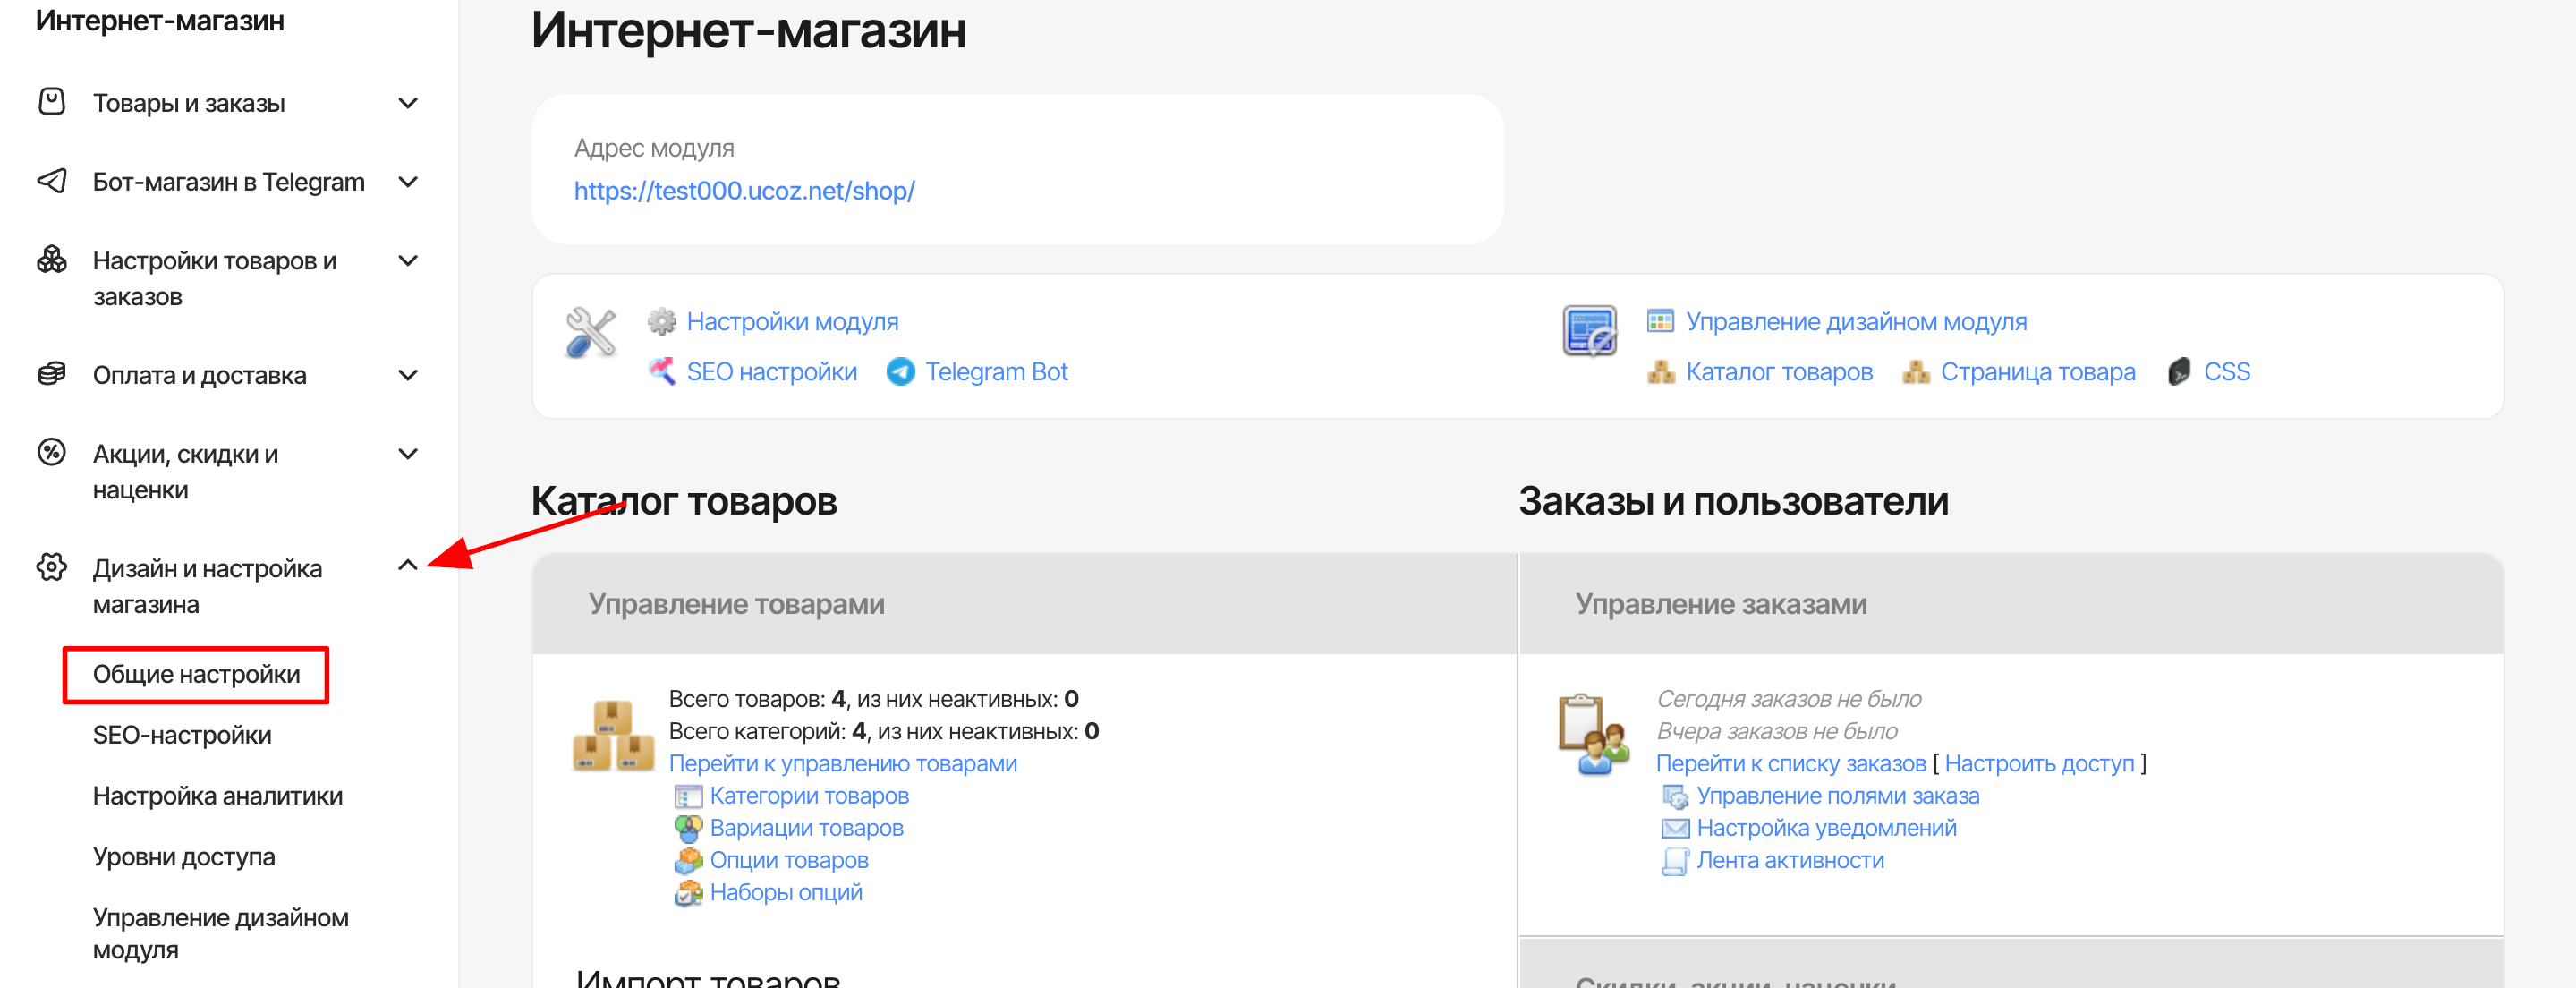
Task: Expand the Товары и заказы section
Action: pyautogui.click(x=407, y=103)
